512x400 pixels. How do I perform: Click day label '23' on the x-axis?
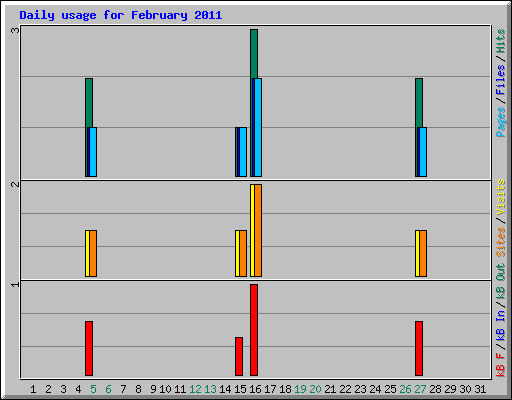pyautogui.click(x=360, y=389)
